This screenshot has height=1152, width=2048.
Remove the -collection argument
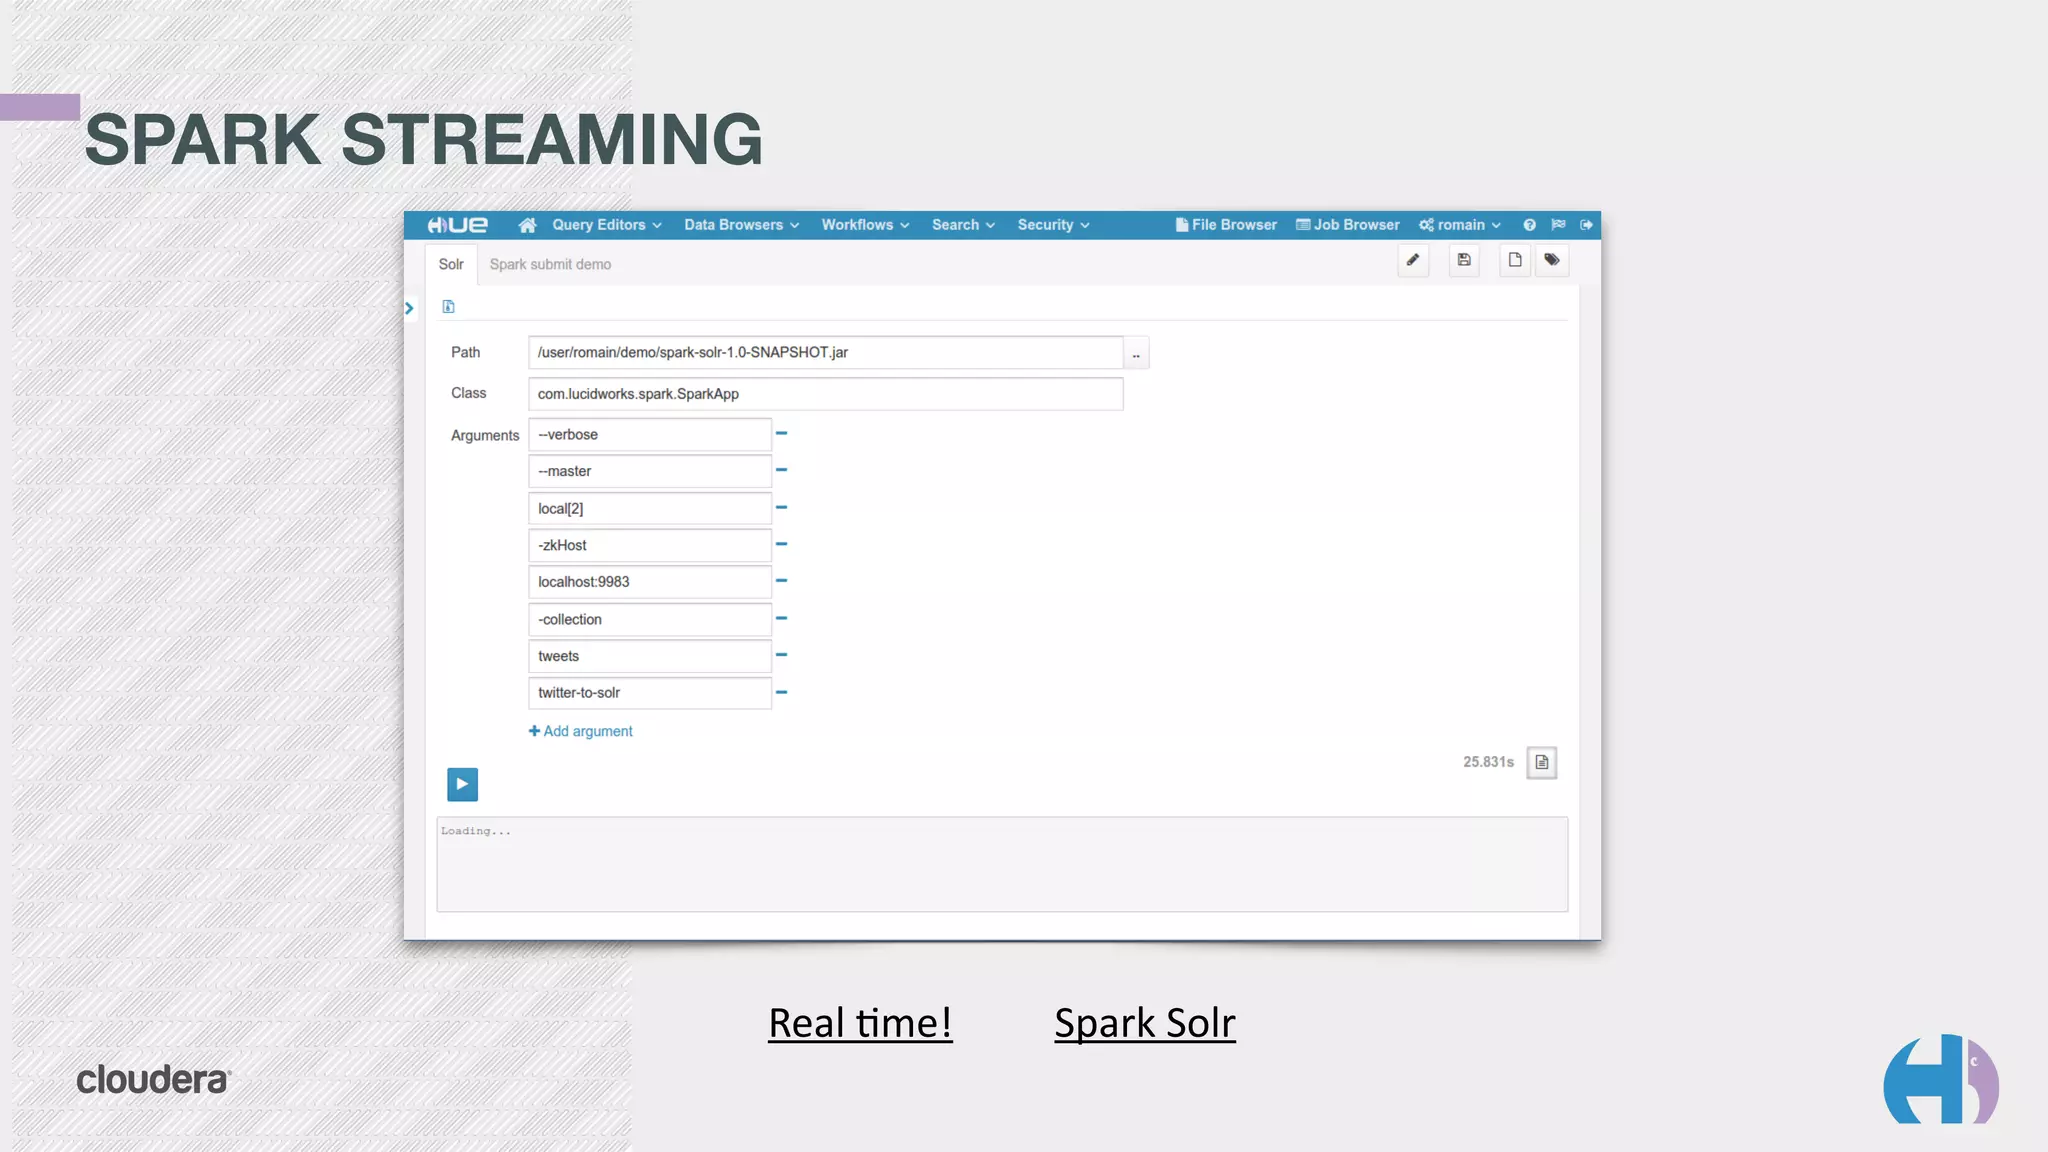tap(782, 618)
